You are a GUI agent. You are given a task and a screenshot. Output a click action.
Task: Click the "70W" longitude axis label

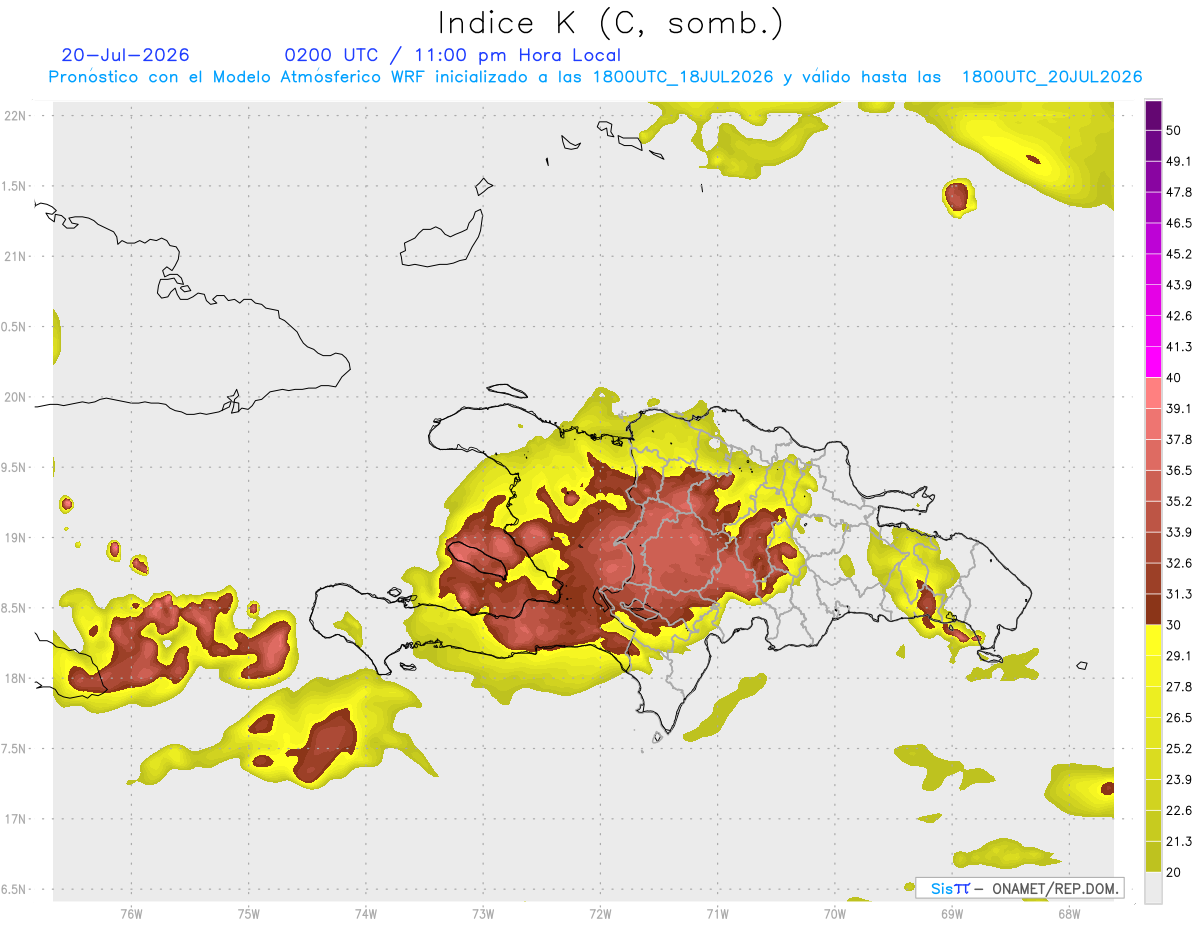coord(834,914)
